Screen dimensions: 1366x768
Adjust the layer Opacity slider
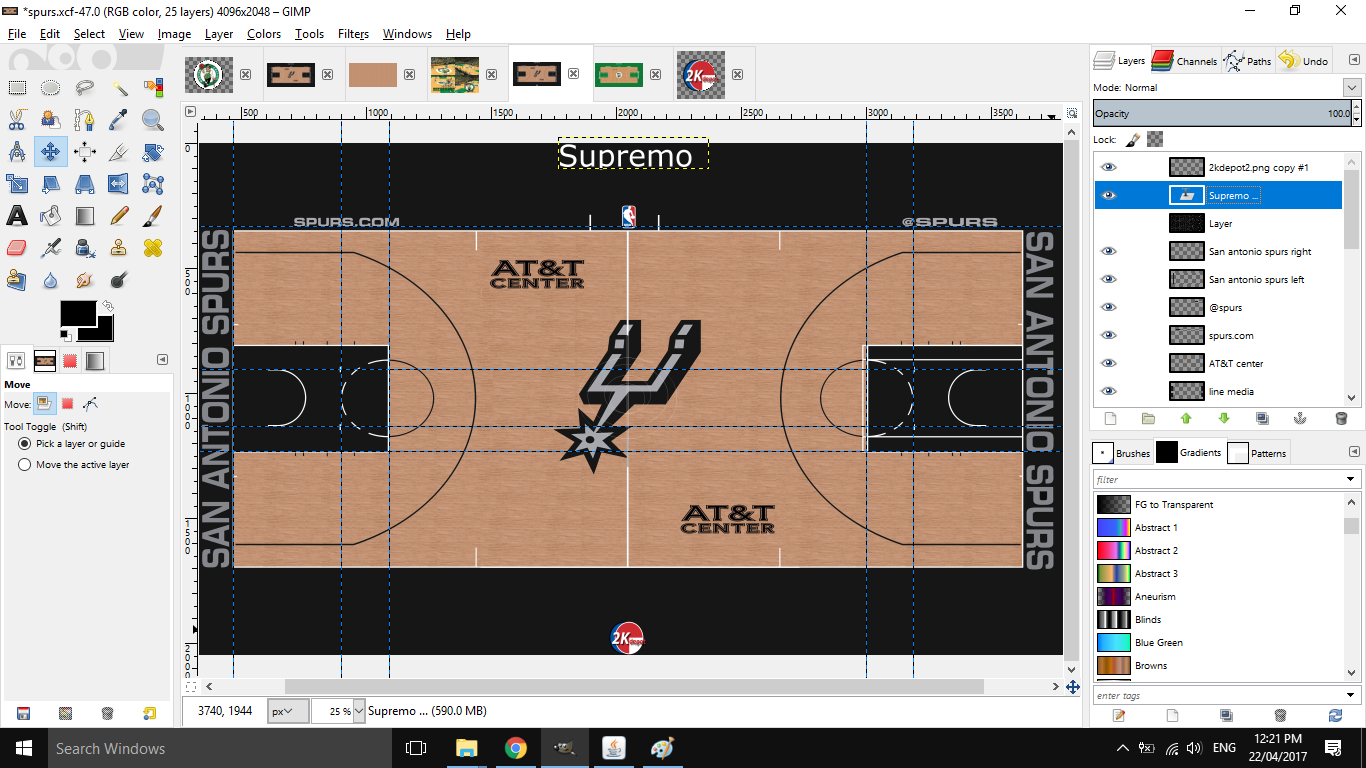point(1223,113)
